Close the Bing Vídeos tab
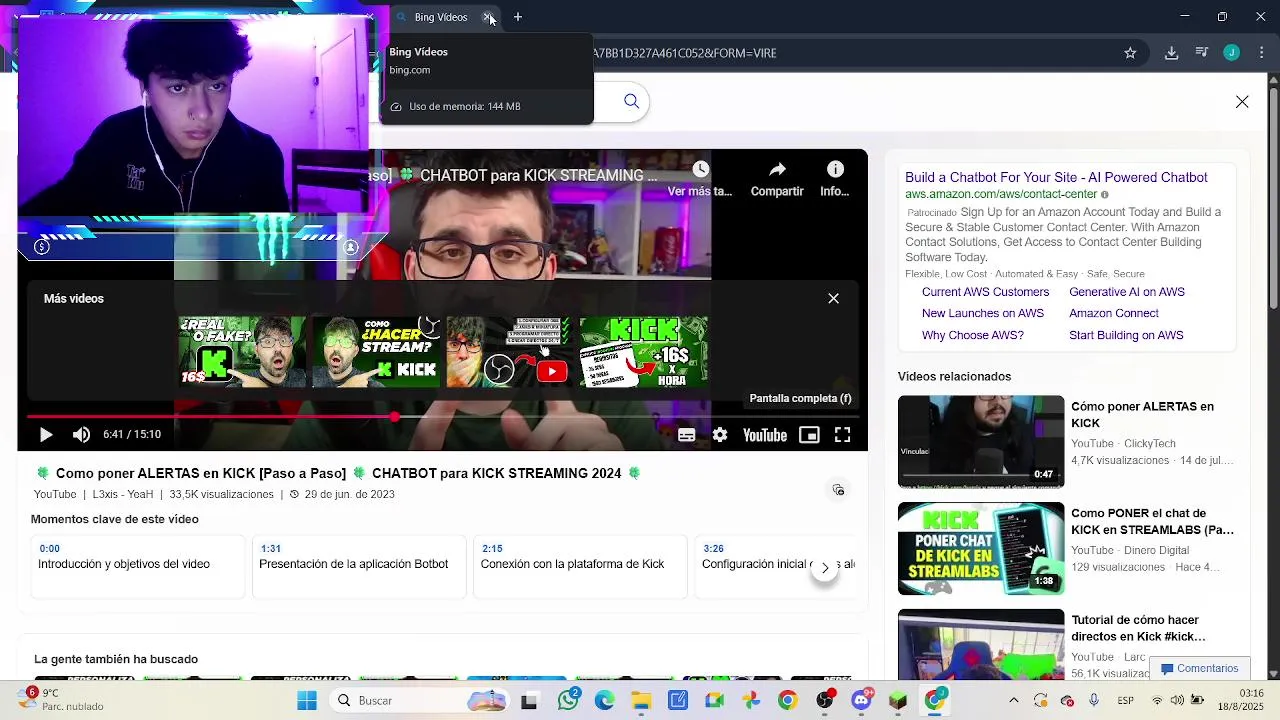The width and height of the screenshot is (1280, 720). 487,17
